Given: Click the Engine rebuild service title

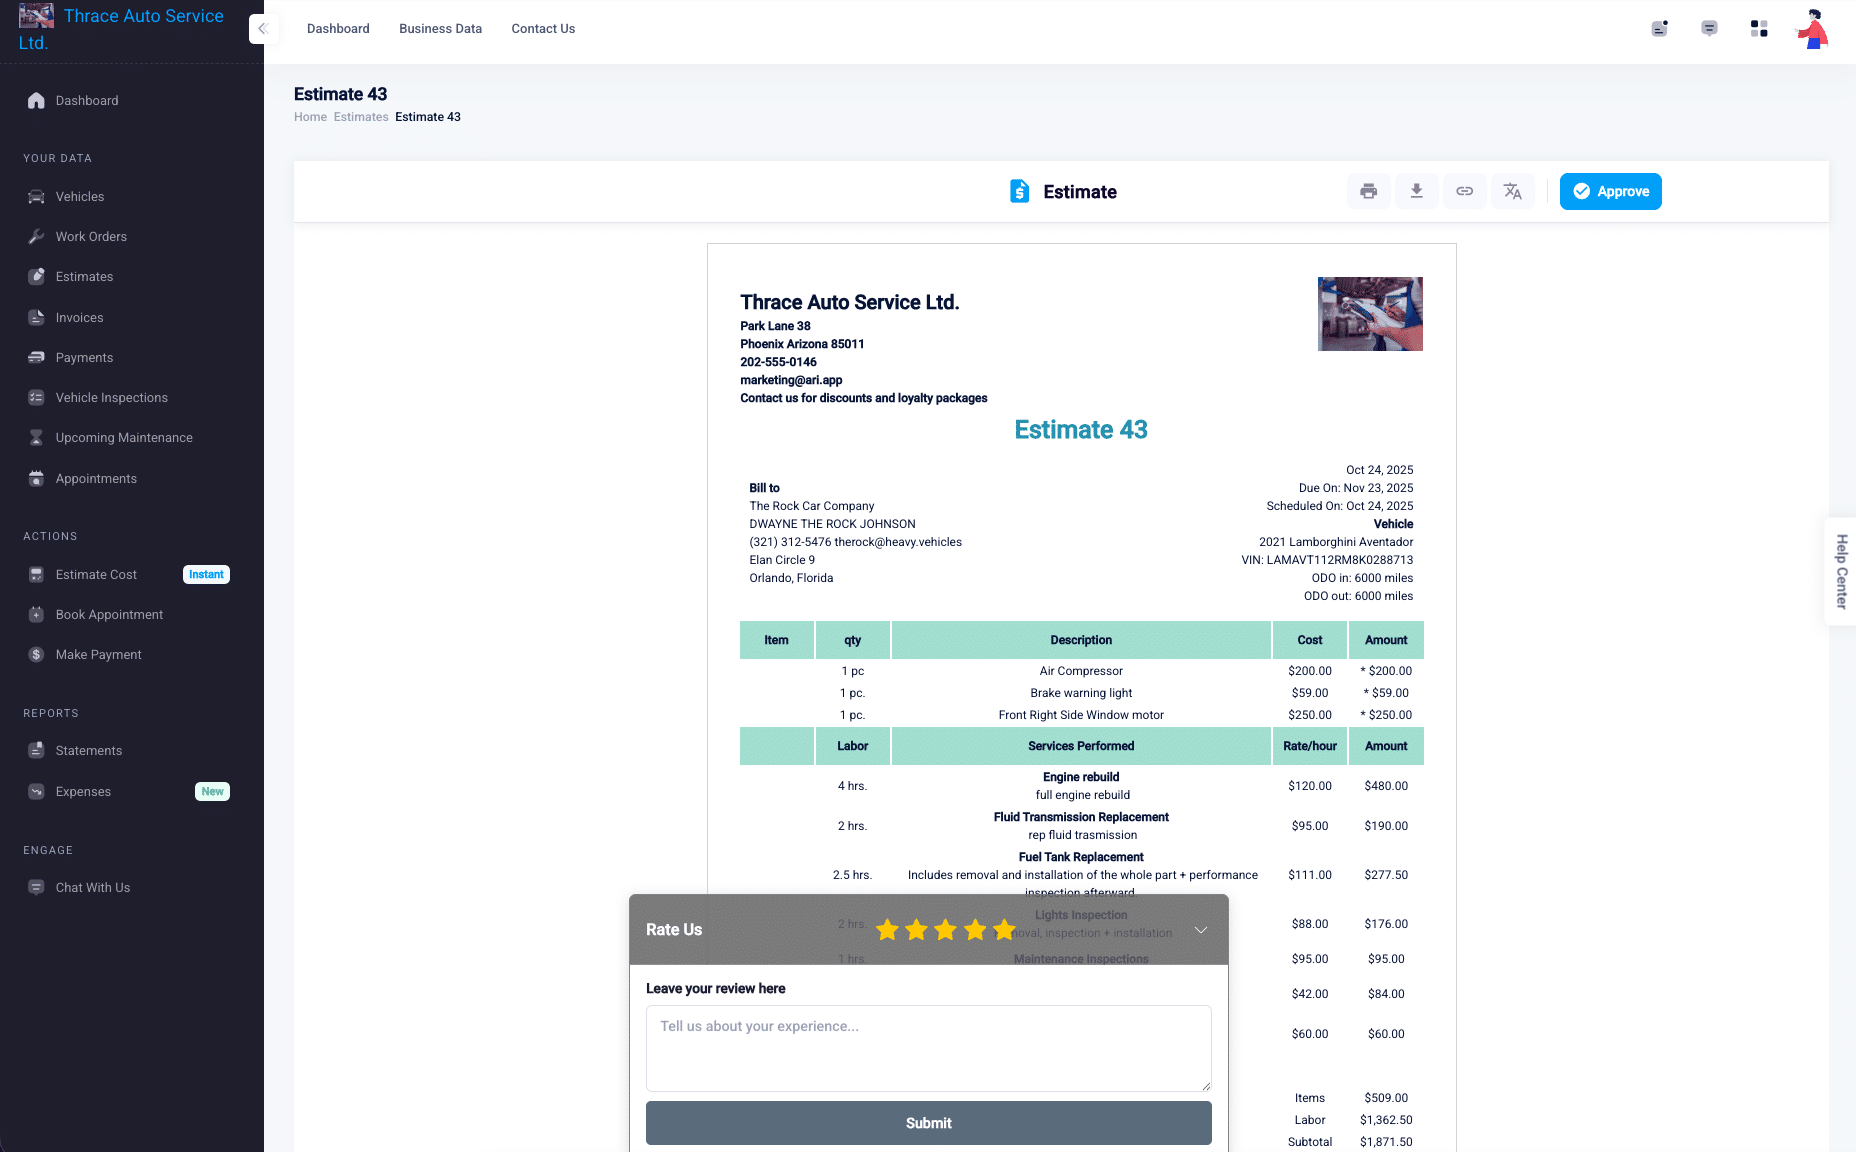Looking at the screenshot, I should 1081,777.
